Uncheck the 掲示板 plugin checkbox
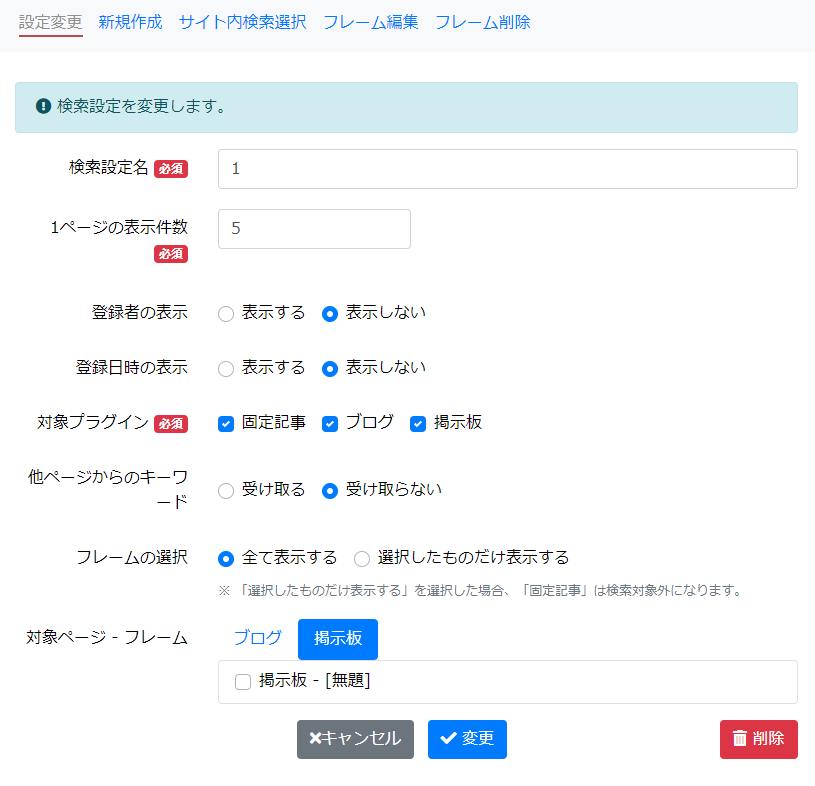The width and height of the screenshot is (815, 786). pos(418,423)
